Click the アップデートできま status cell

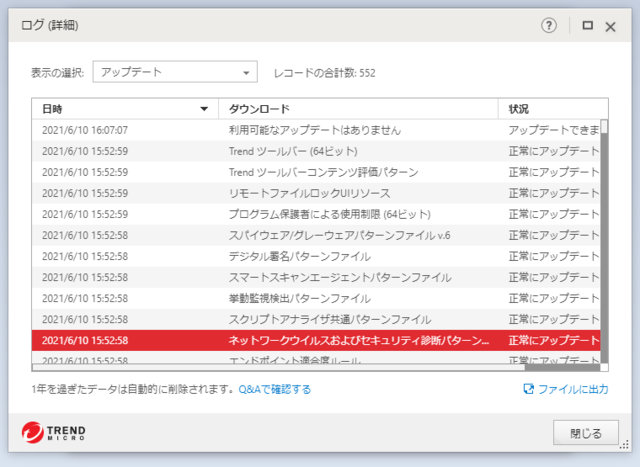(554, 130)
